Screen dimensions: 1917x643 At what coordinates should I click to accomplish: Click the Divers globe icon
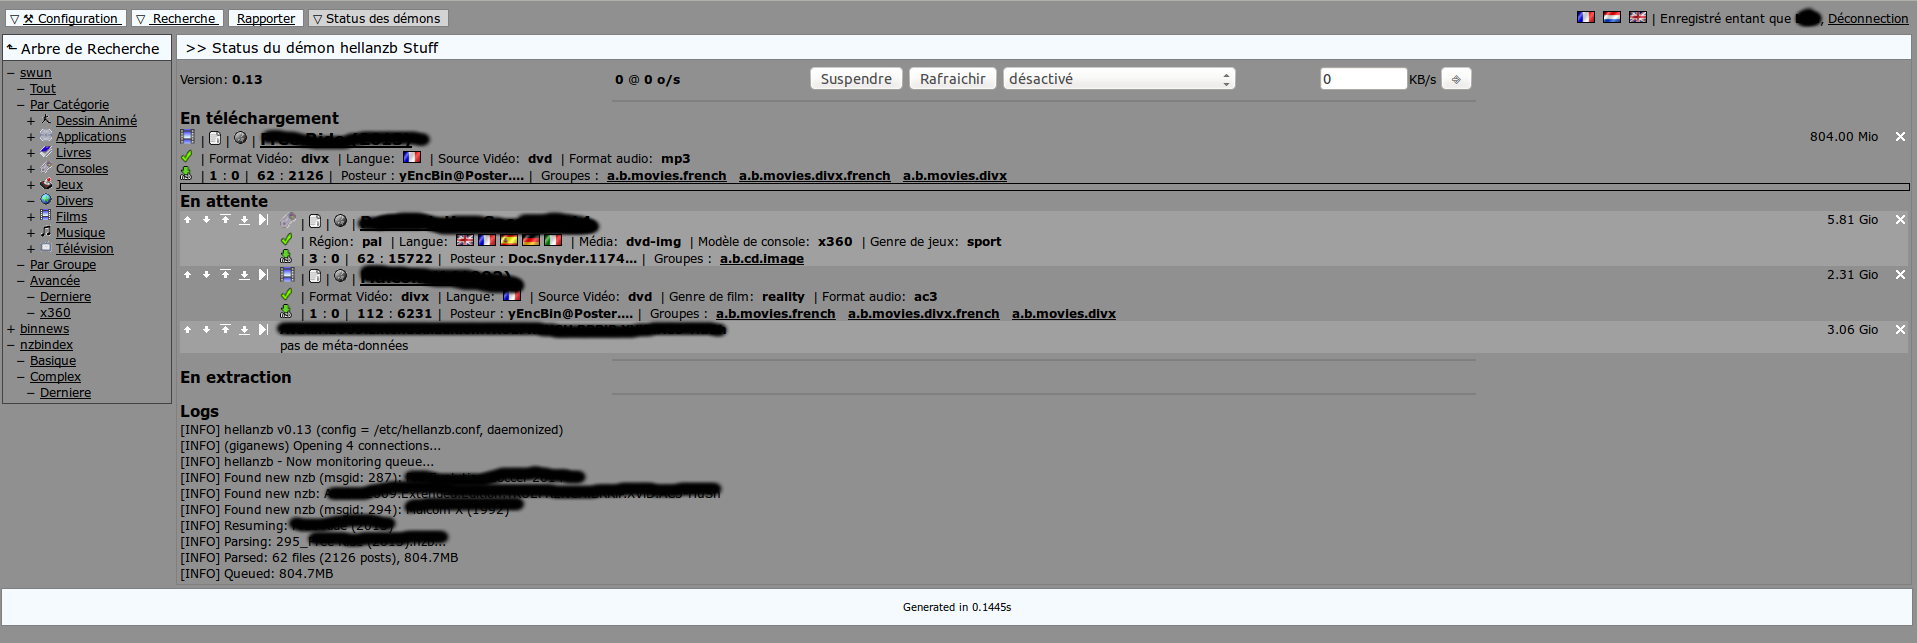46,200
